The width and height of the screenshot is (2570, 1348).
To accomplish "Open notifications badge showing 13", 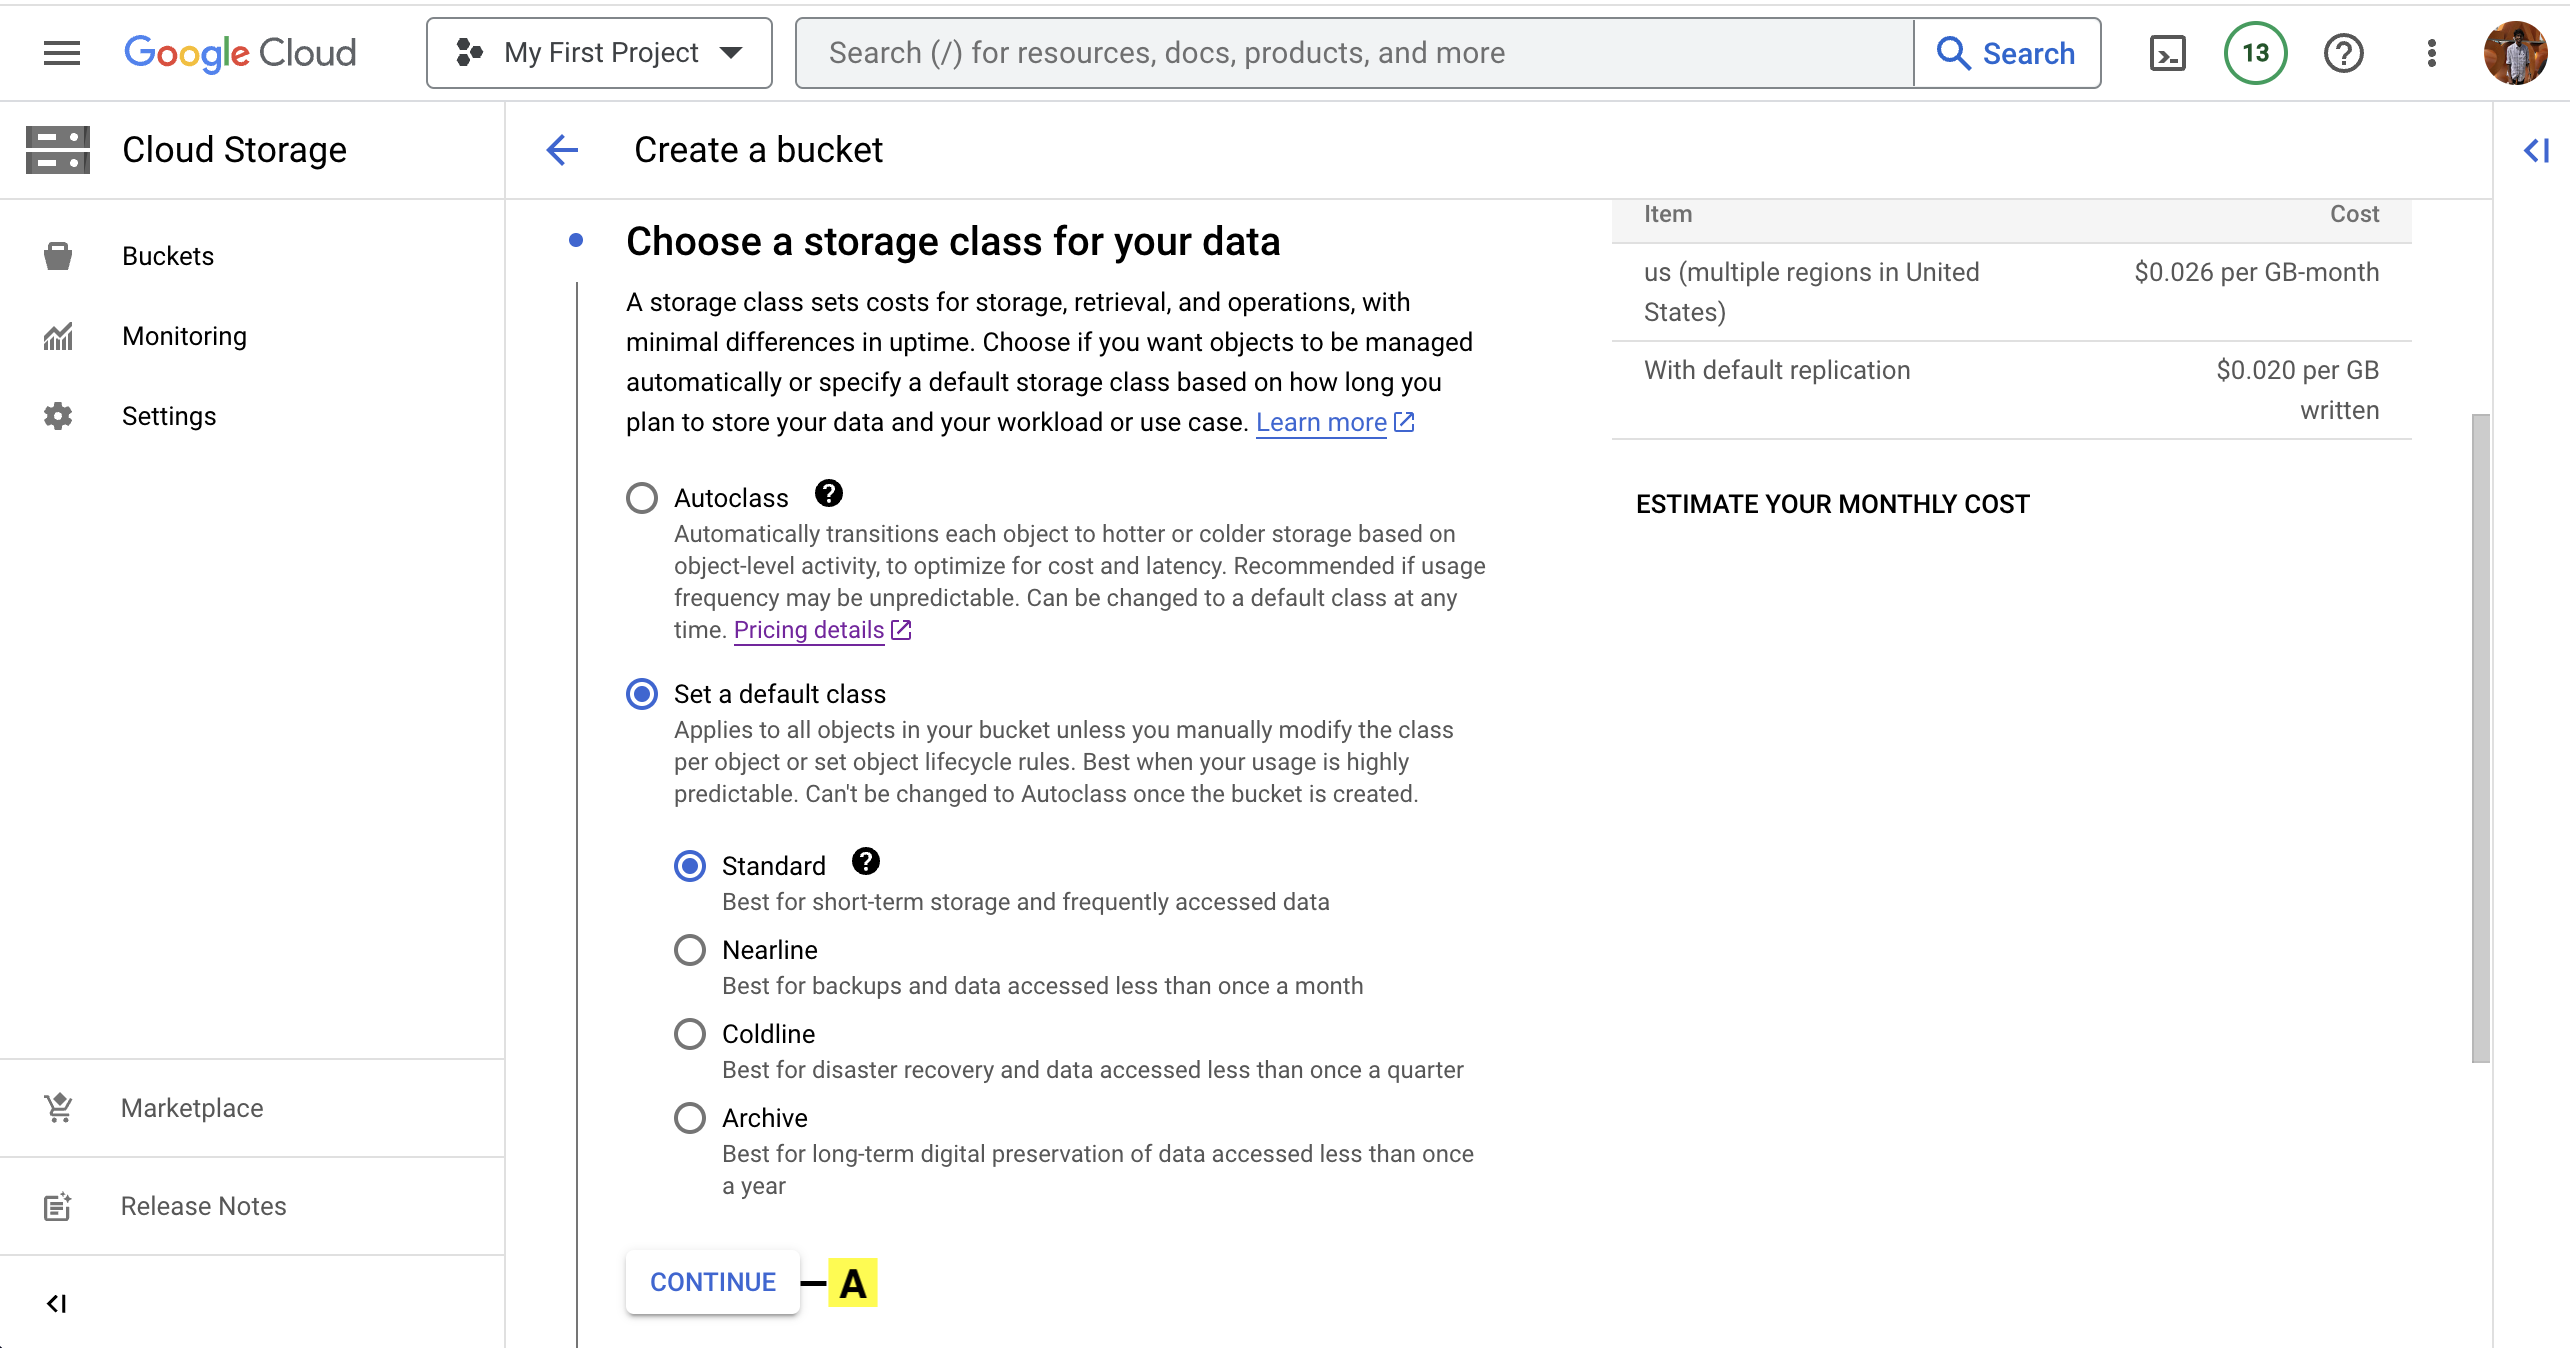I will pos(2255,53).
